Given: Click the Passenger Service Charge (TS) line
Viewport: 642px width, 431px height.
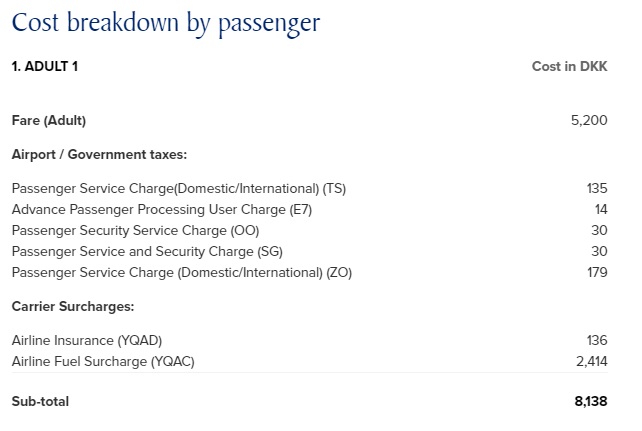Looking at the screenshot, I should (179, 188).
